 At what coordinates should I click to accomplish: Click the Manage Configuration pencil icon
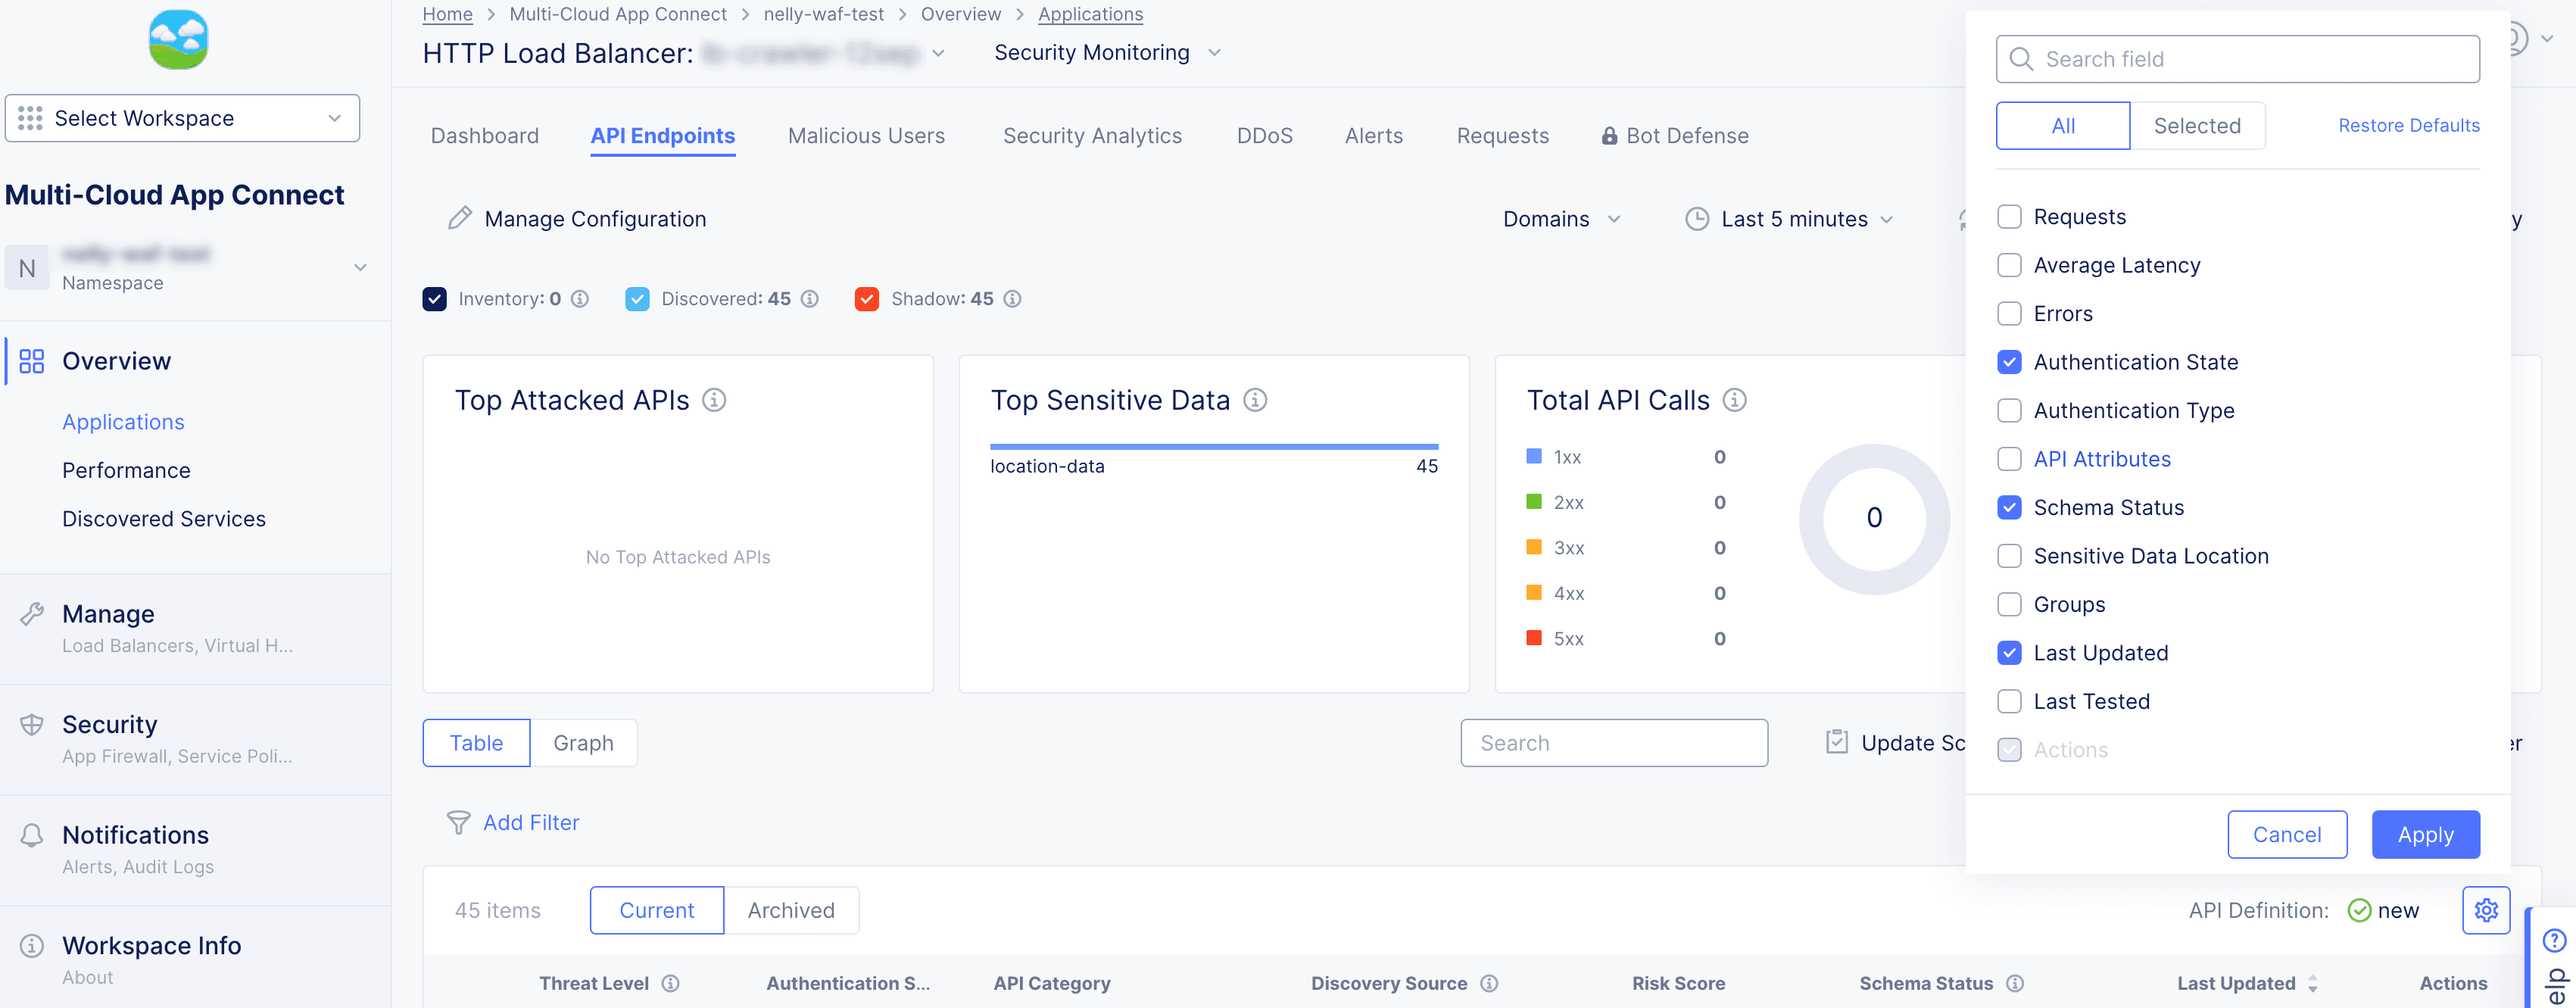[x=459, y=218]
